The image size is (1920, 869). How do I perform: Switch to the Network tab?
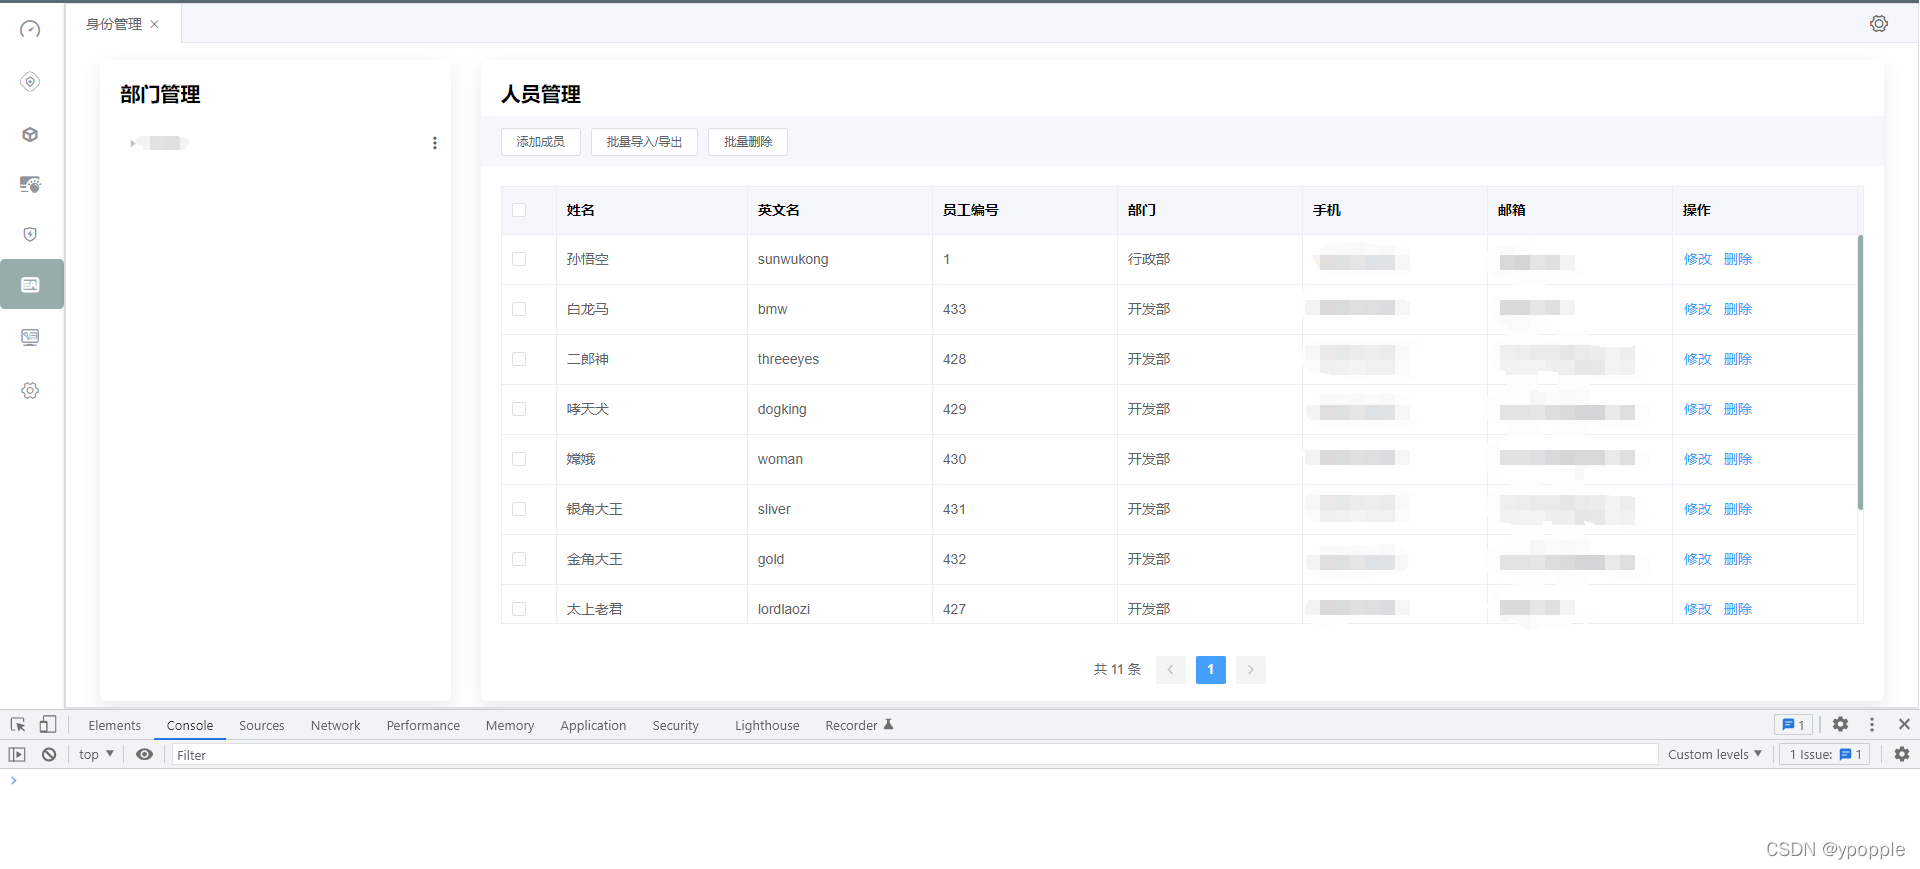pyautogui.click(x=335, y=726)
